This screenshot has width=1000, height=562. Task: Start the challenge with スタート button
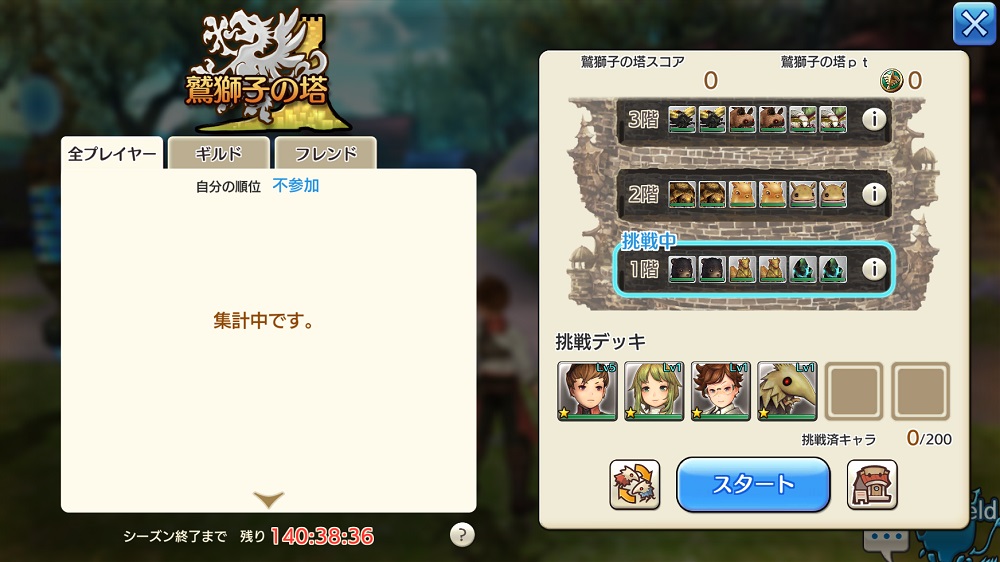(x=753, y=485)
